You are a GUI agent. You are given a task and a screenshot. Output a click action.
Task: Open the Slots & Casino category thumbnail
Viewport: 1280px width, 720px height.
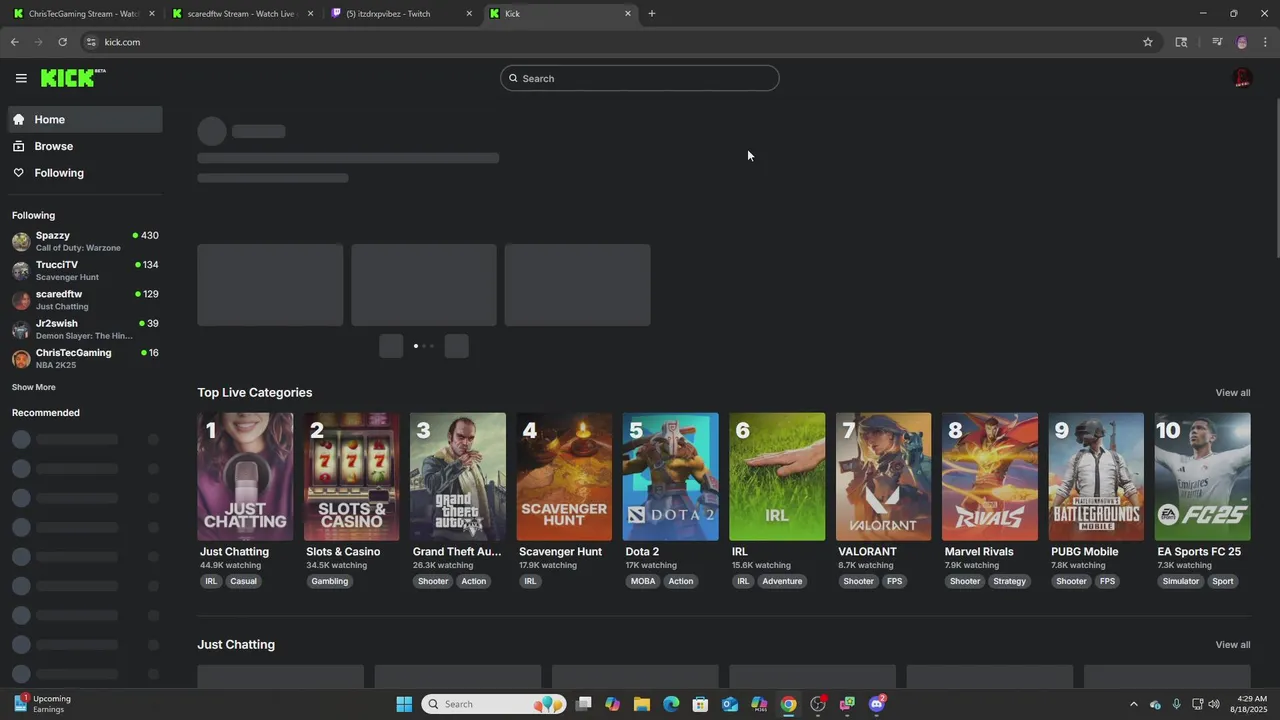click(x=351, y=477)
